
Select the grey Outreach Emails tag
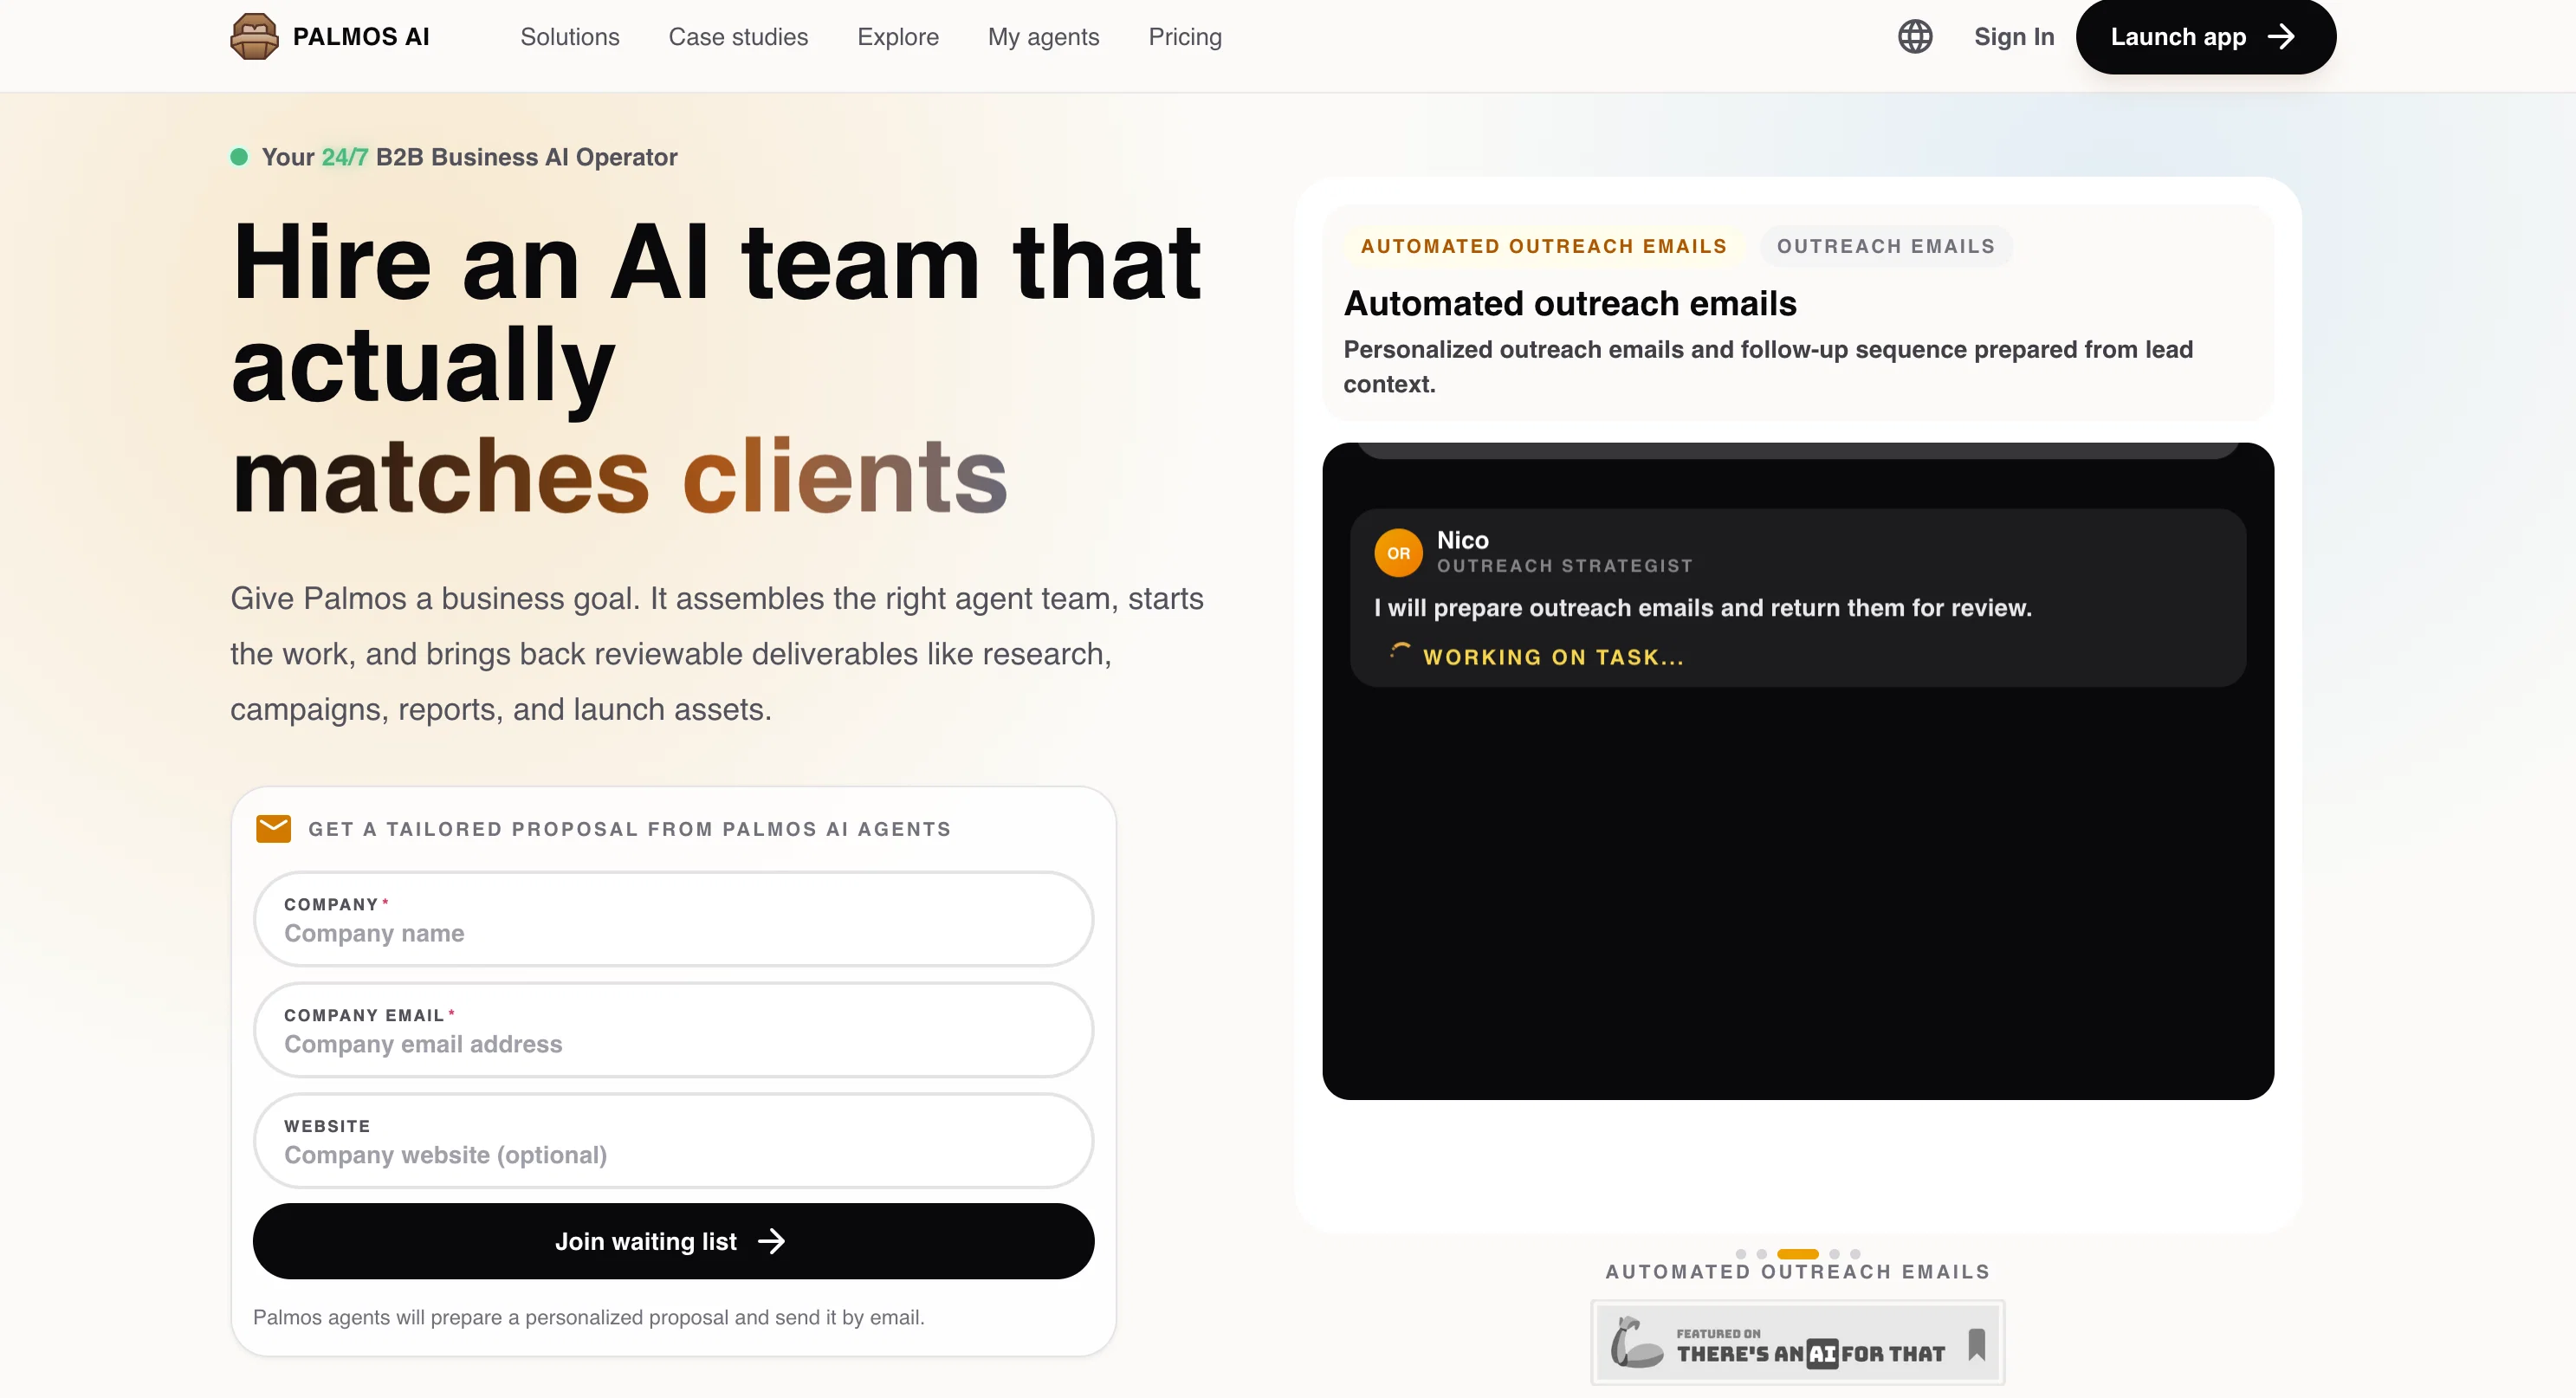click(x=1886, y=246)
